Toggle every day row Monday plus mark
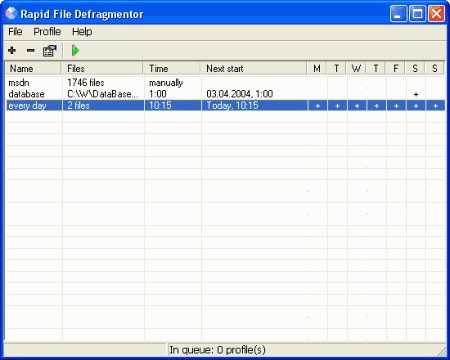The width and height of the screenshot is (450, 360). (x=318, y=106)
